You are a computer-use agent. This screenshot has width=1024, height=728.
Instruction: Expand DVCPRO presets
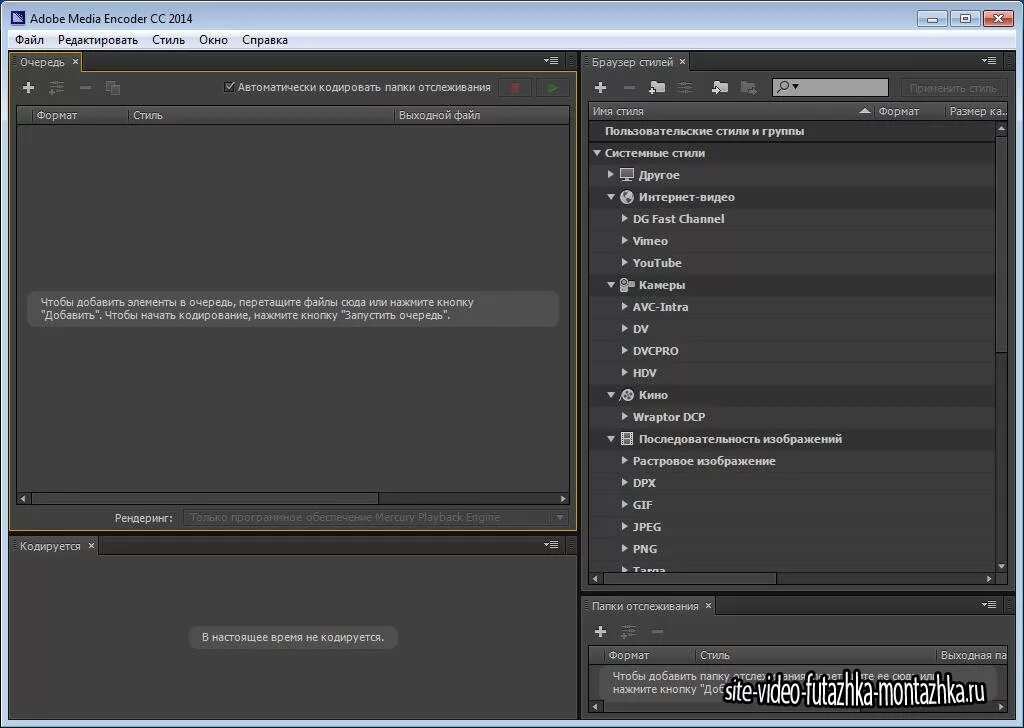click(624, 351)
